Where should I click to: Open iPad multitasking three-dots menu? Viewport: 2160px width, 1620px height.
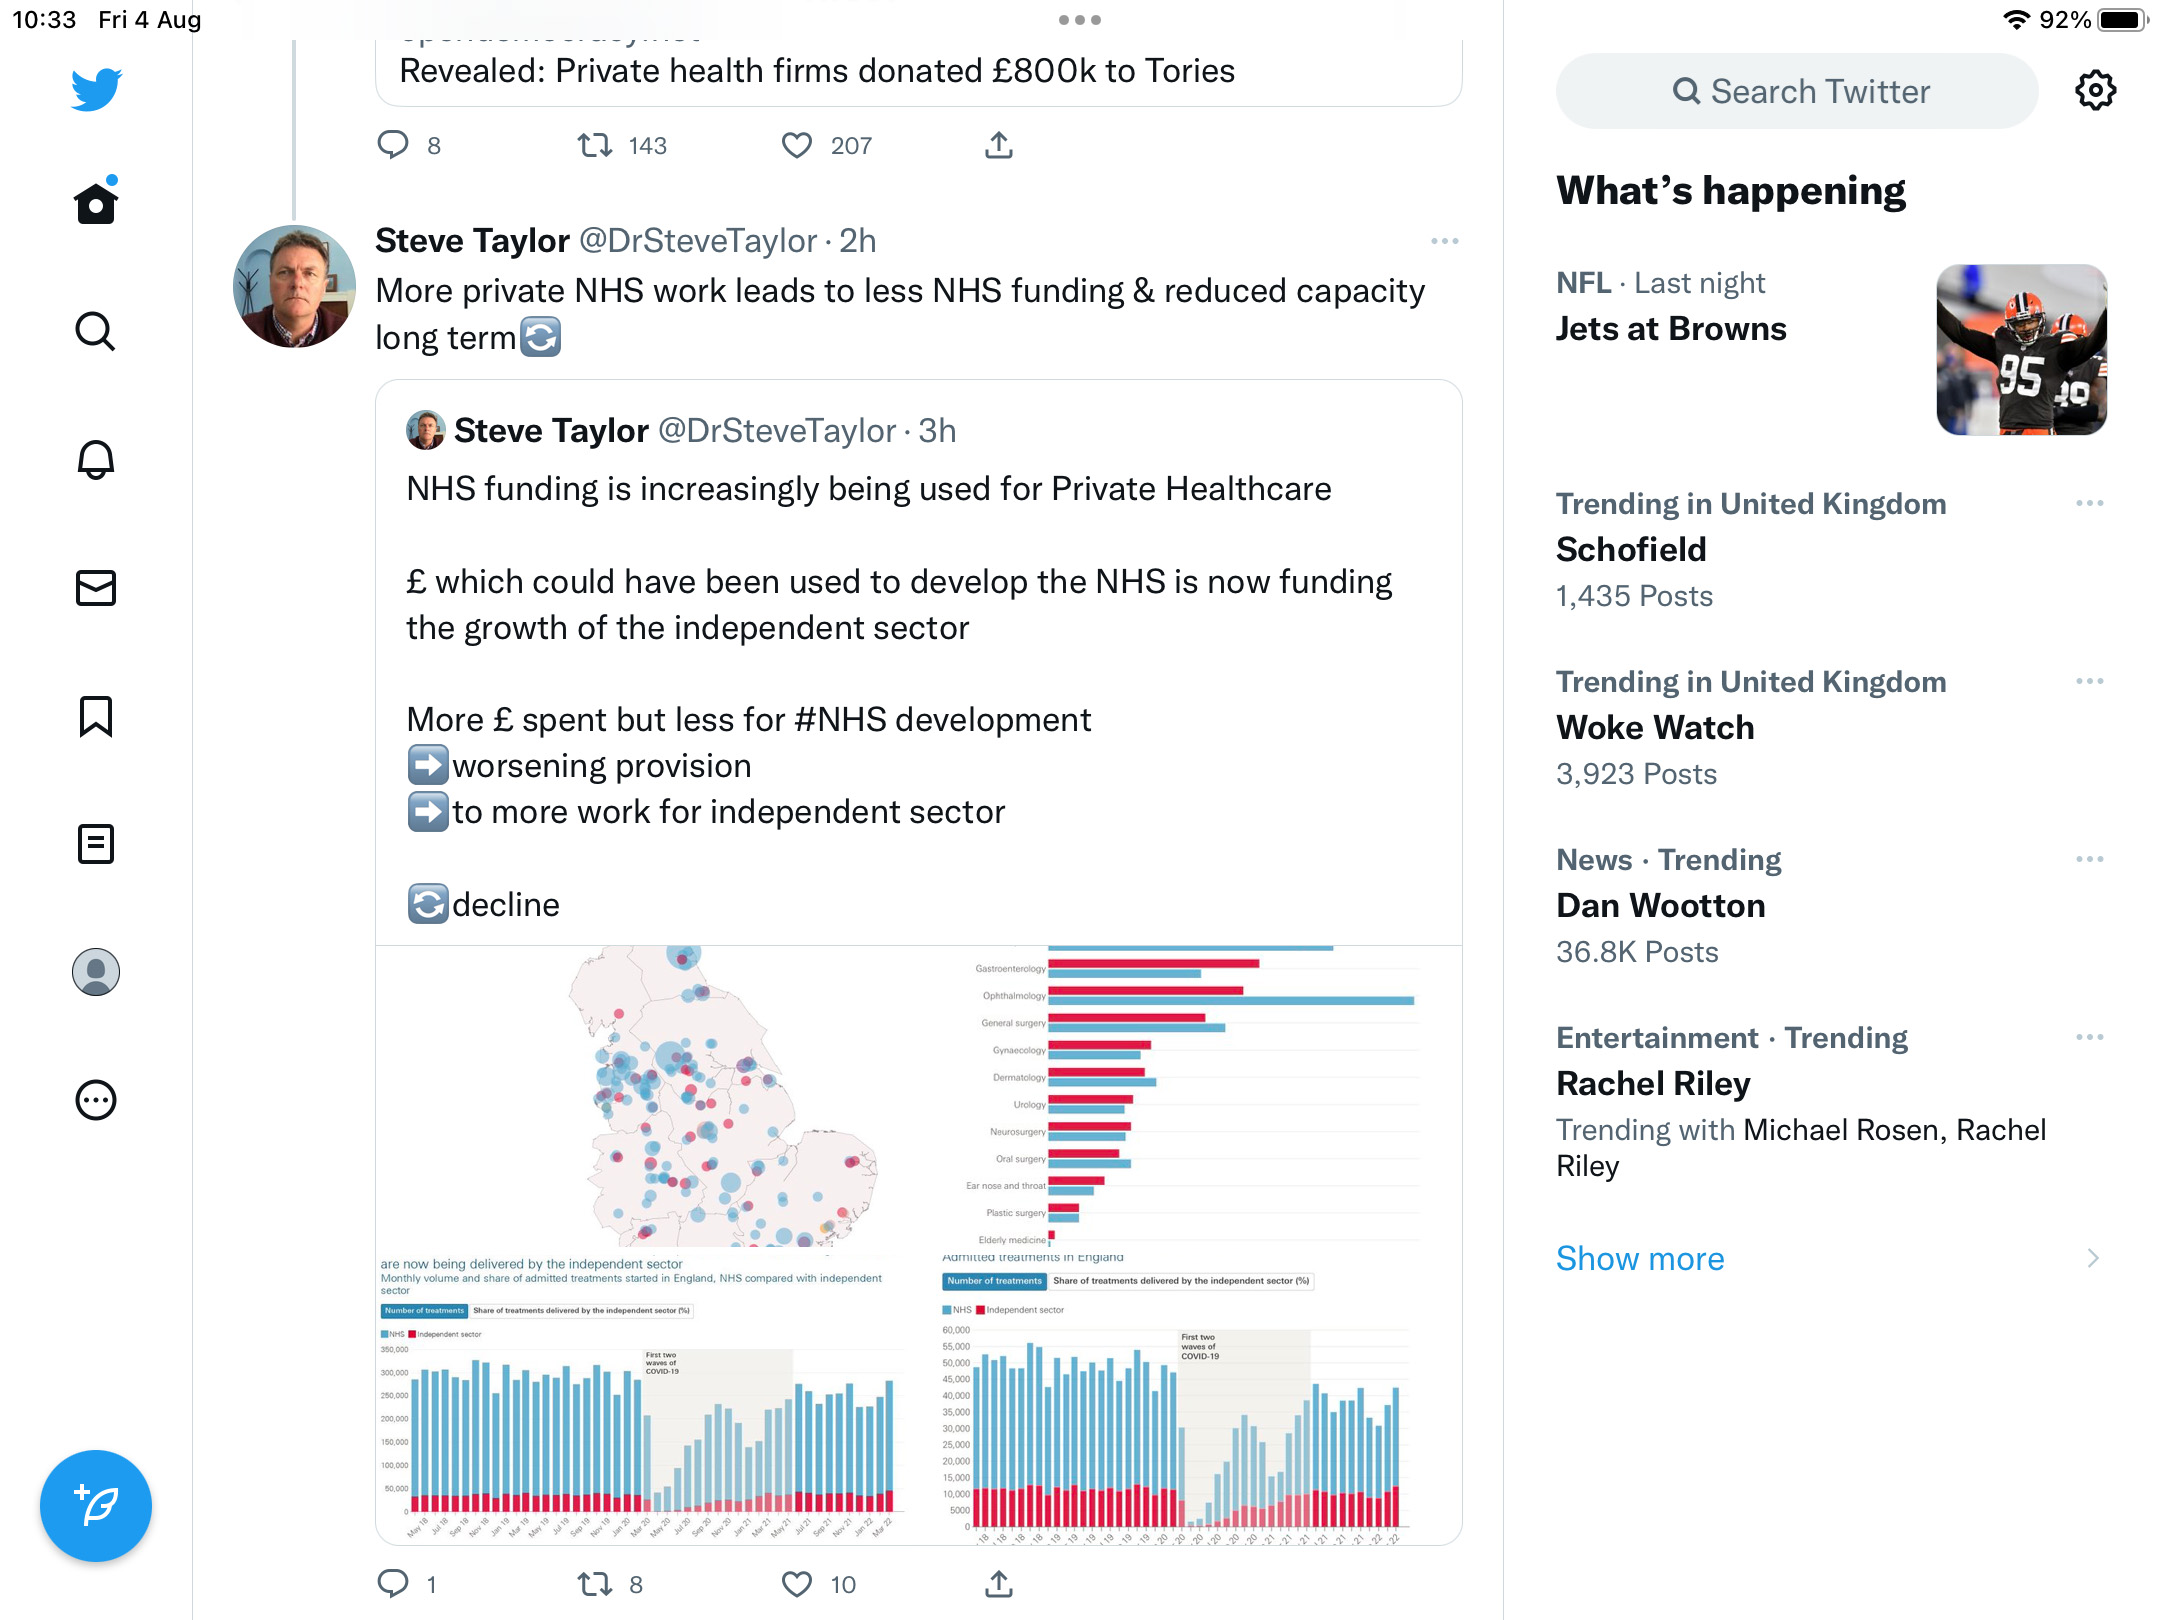click(x=1080, y=20)
